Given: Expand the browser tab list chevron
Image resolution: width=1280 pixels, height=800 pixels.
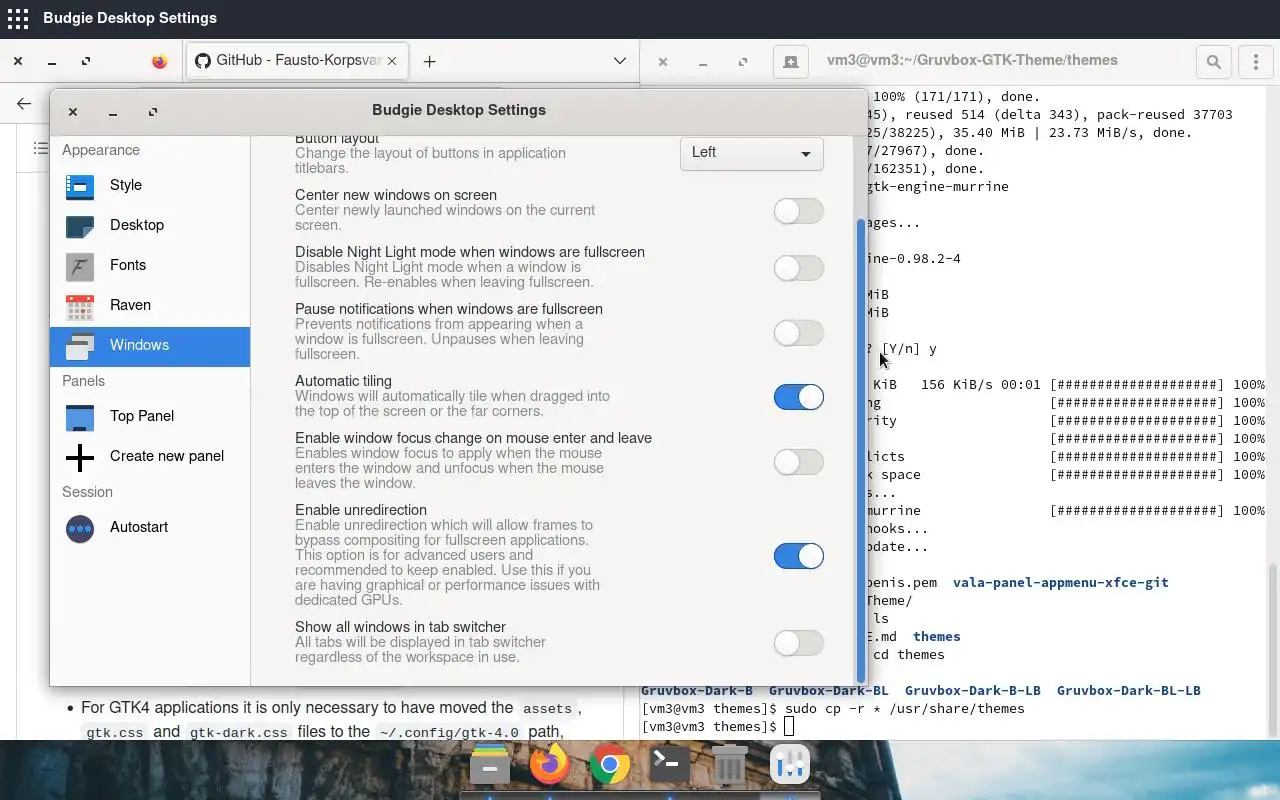Looking at the screenshot, I should 620,61.
